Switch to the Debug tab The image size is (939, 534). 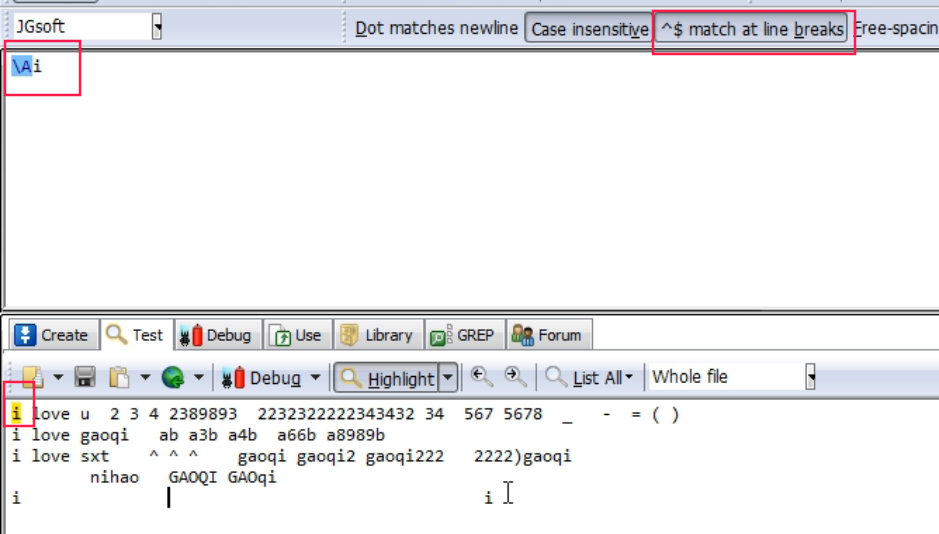[x=217, y=335]
